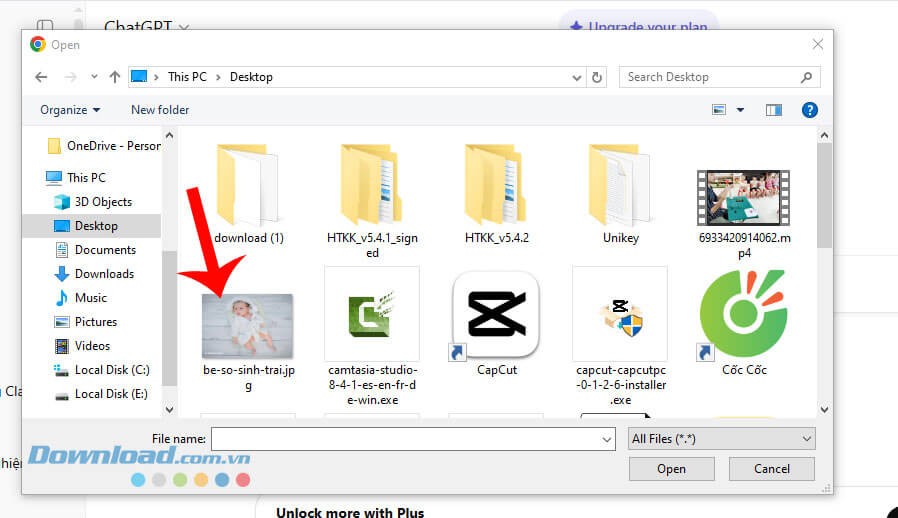Image resolution: width=898 pixels, height=518 pixels.
Task: Open the view options dropdown arrow
Action: tap(740, 110)
